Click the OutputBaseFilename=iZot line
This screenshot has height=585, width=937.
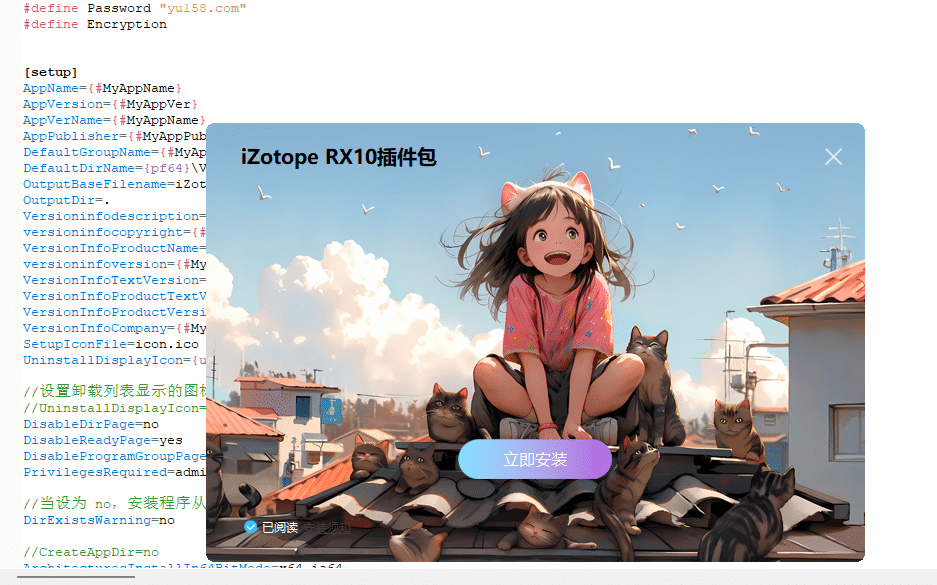[110, 184]
